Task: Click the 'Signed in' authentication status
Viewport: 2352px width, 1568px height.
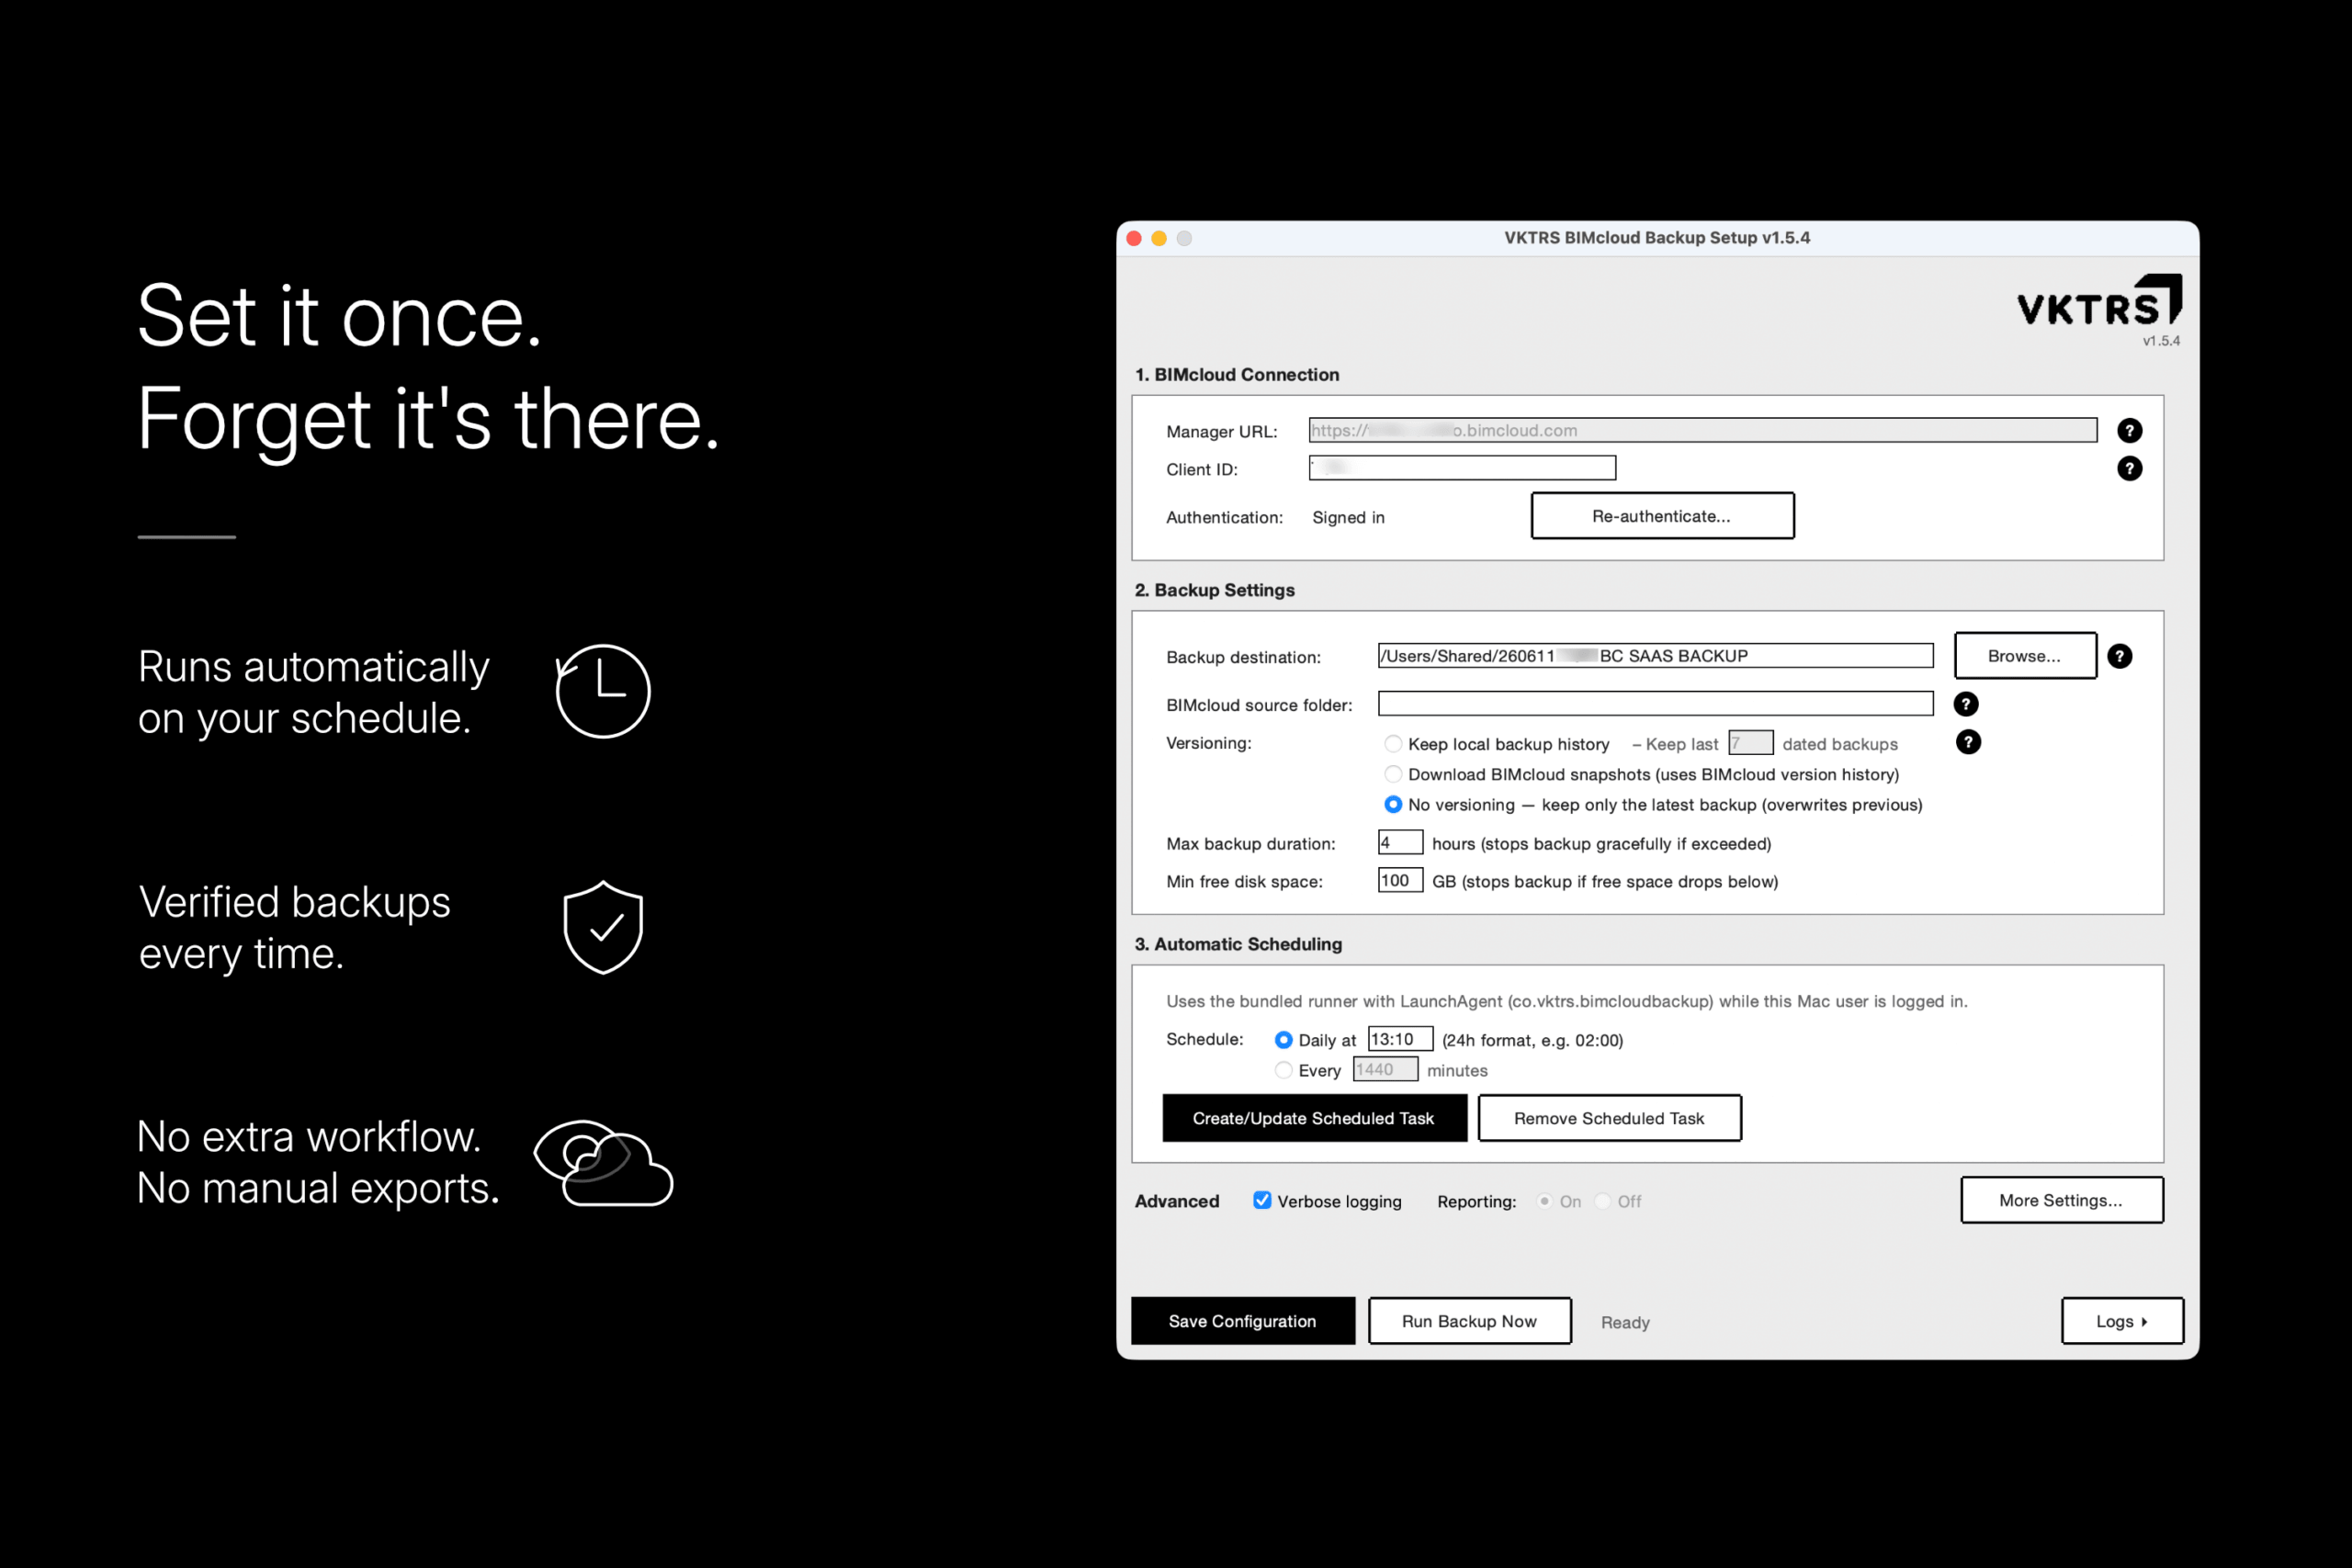Action: (1348, 517)
